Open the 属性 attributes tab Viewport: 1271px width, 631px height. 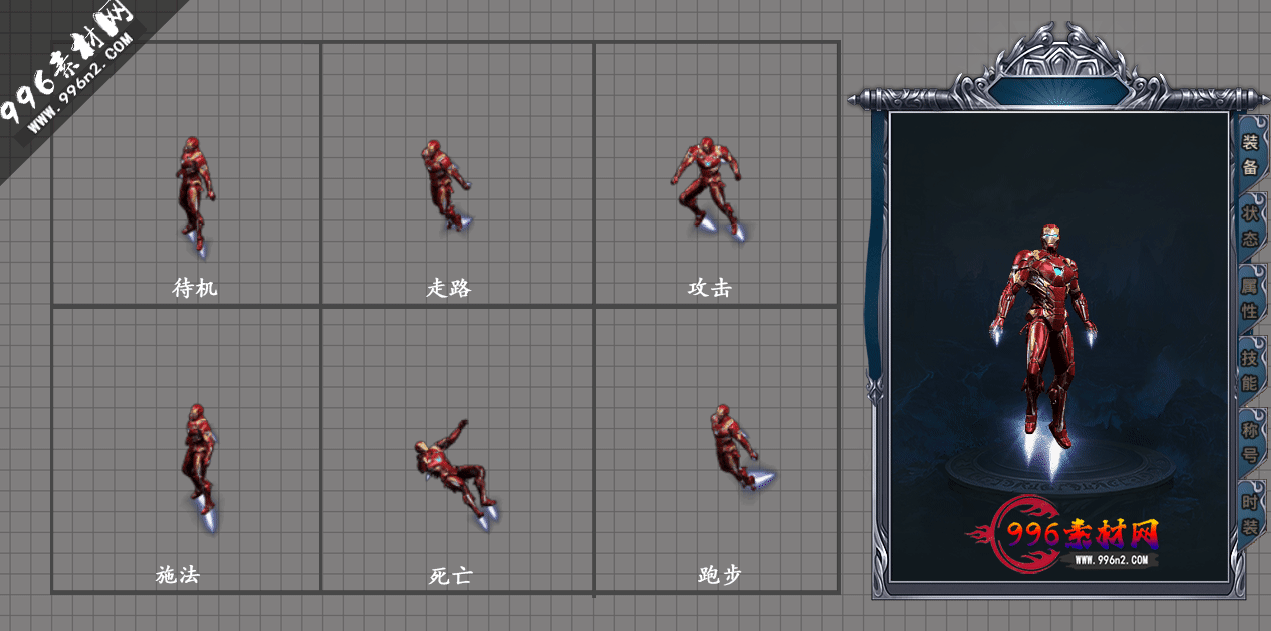tap(1250, 298)
